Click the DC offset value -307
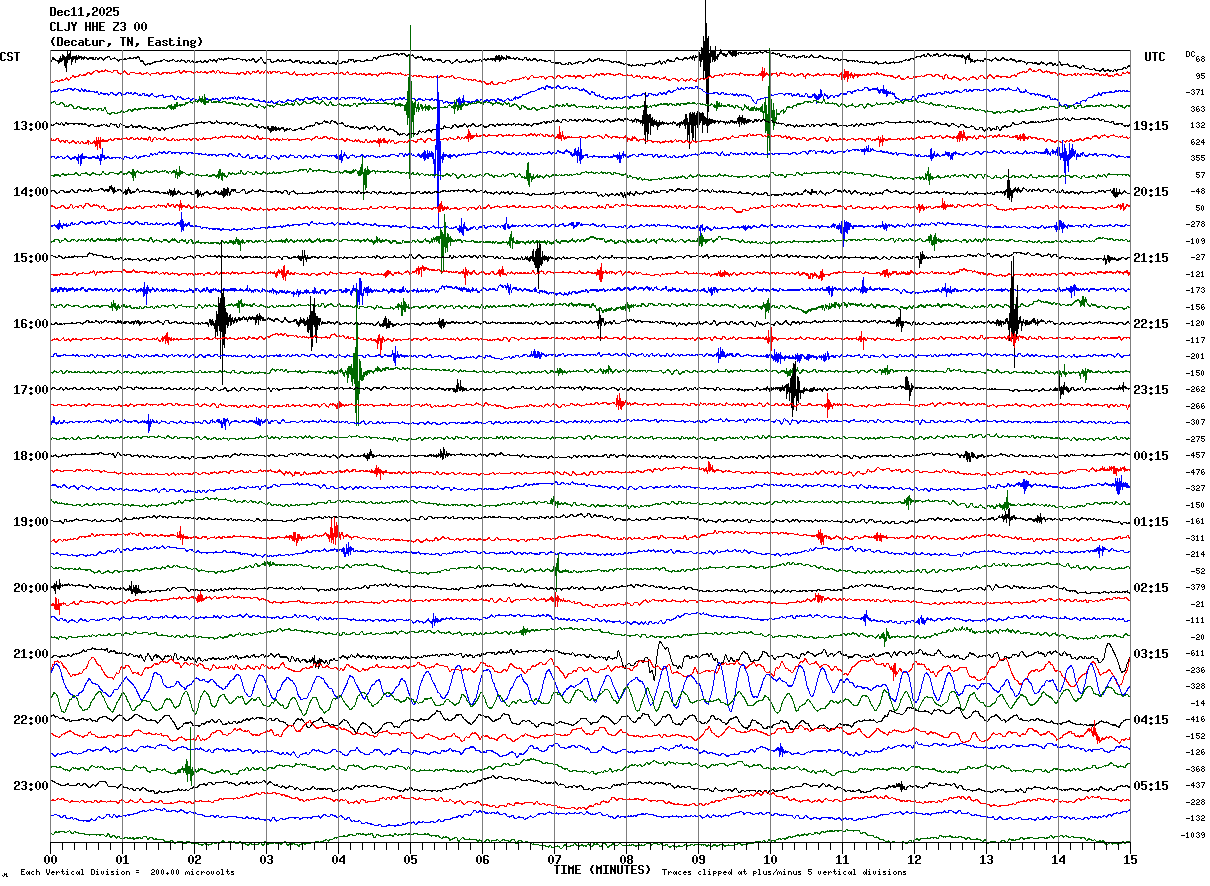This screenshot has height=886, width=1210. [1196, 423]
